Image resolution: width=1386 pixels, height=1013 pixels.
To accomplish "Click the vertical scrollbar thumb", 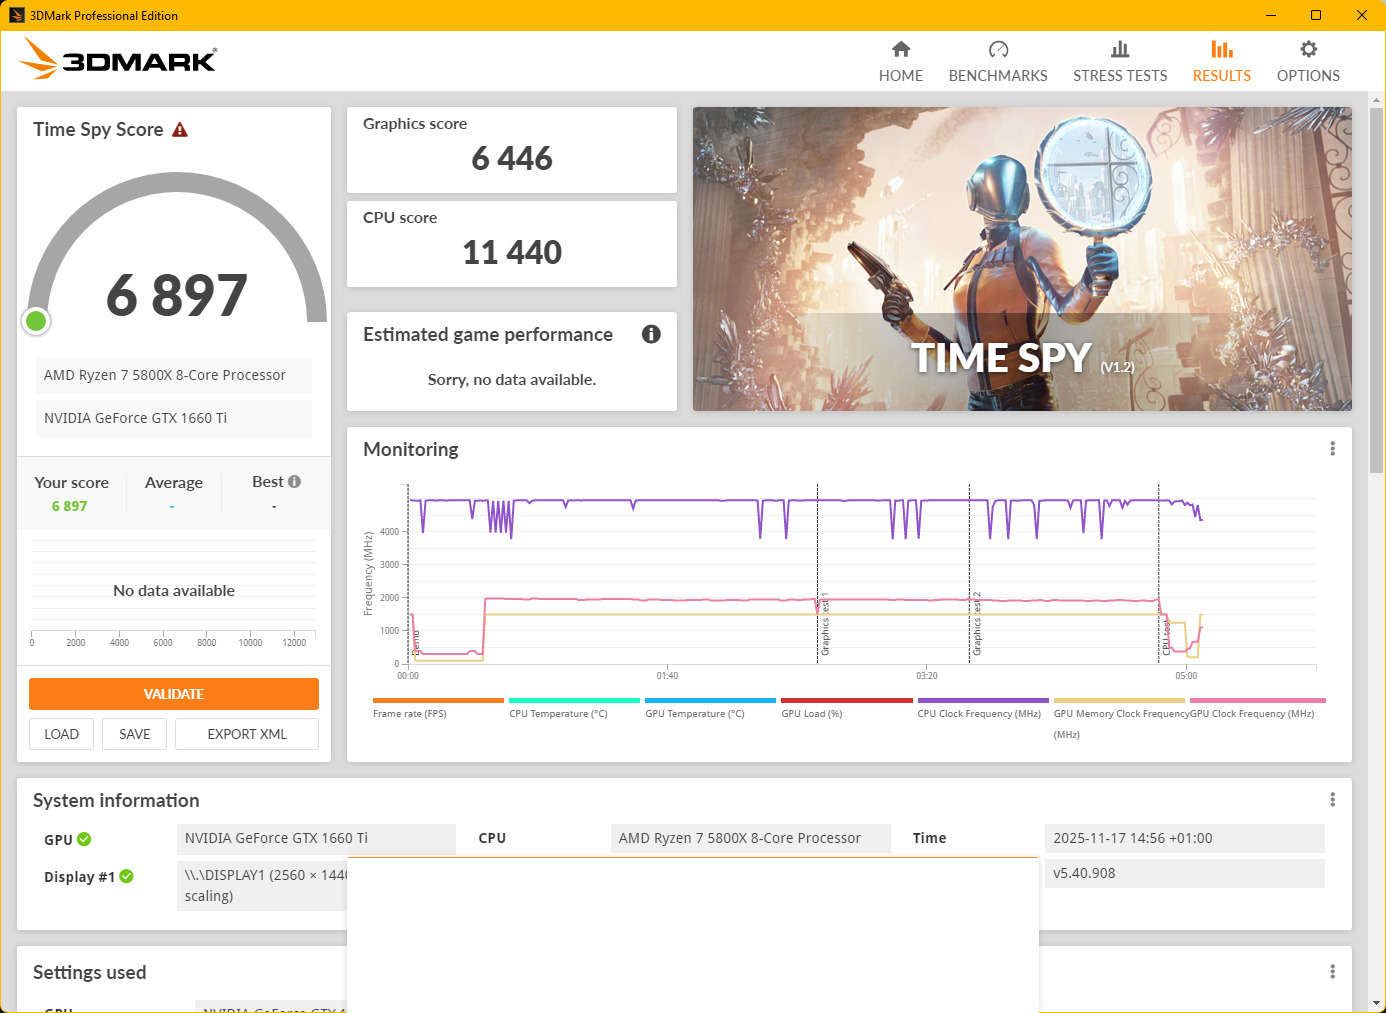I will coord(1377,290).
